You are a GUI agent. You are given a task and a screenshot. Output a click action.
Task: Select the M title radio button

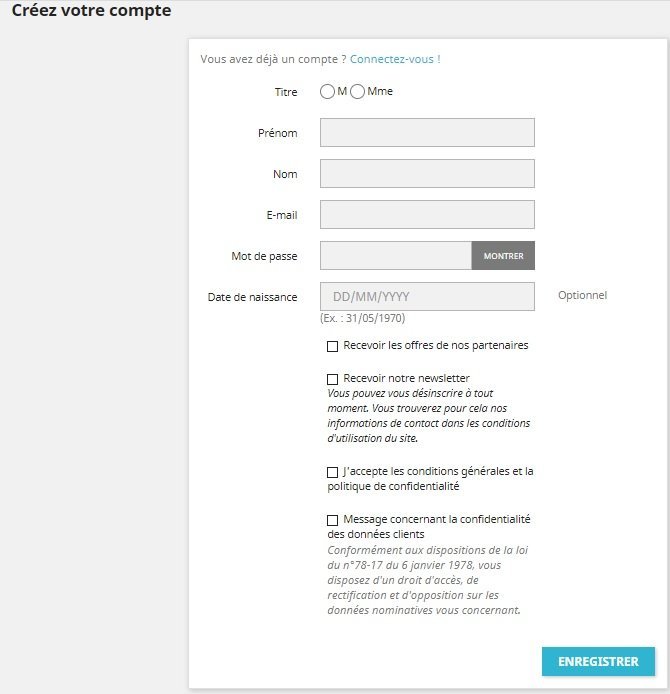click(x=328, y=92)
